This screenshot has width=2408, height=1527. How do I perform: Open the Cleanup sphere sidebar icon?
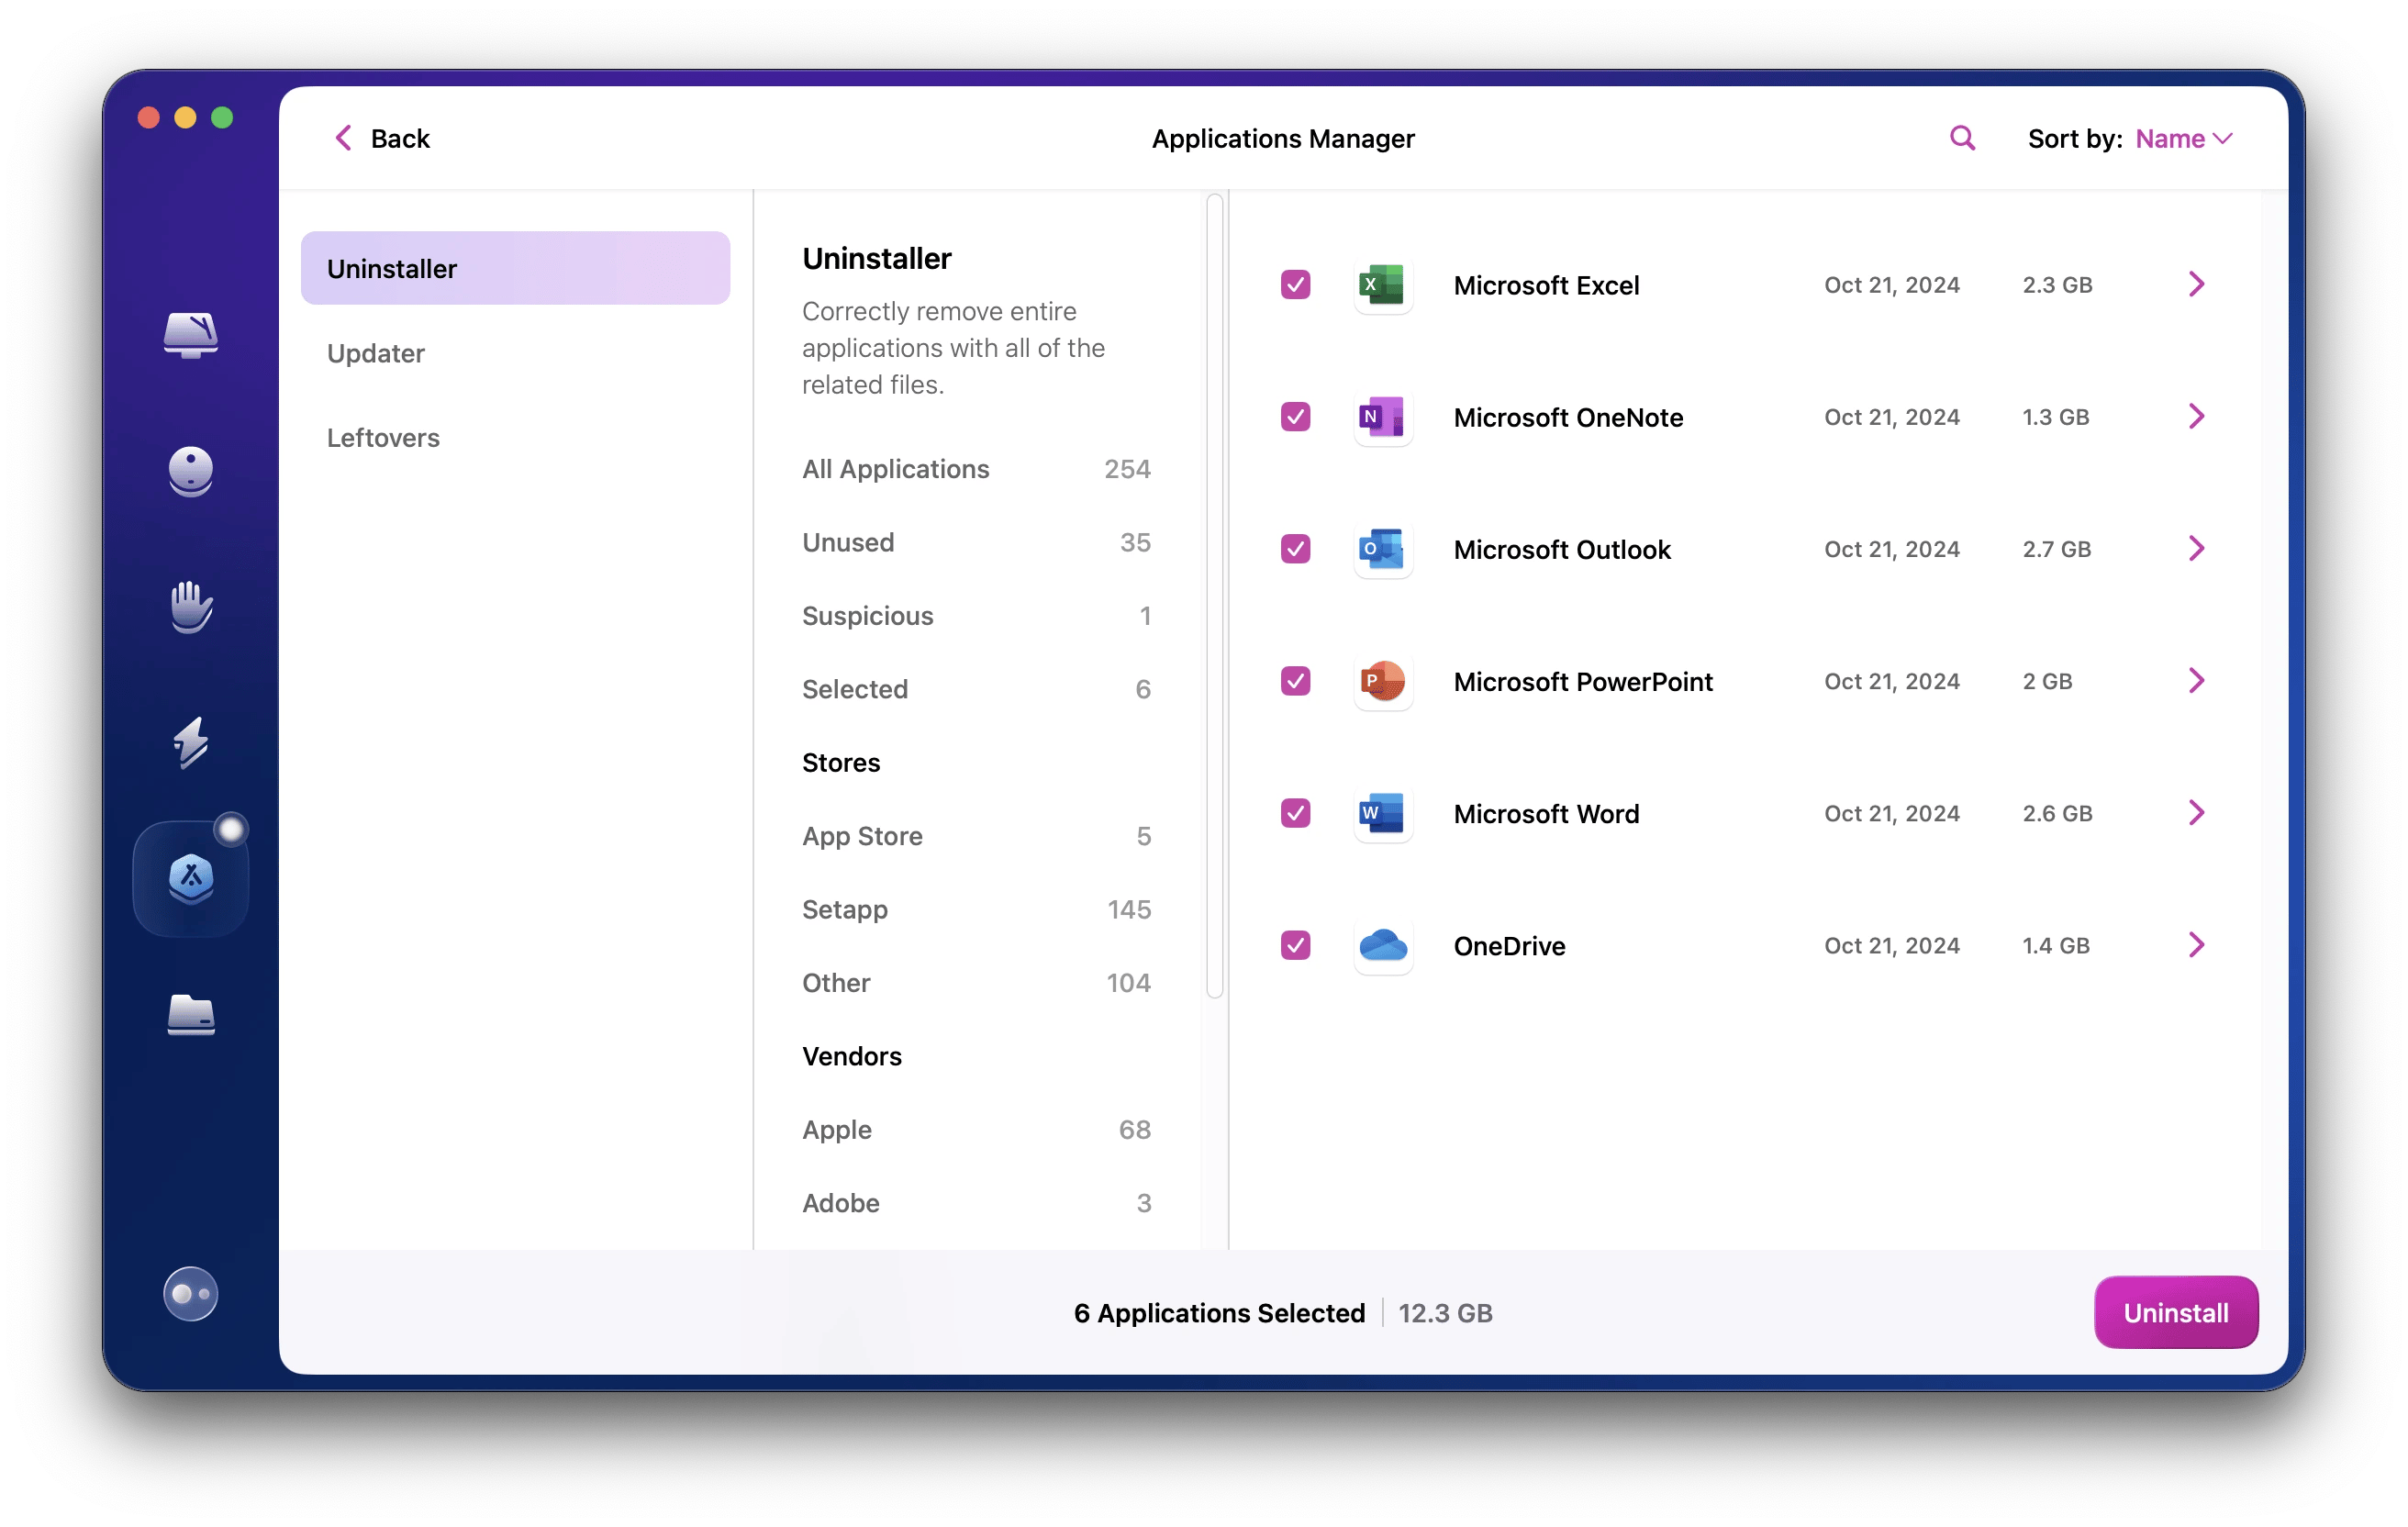pyautogui.click(x=190, y=471)
